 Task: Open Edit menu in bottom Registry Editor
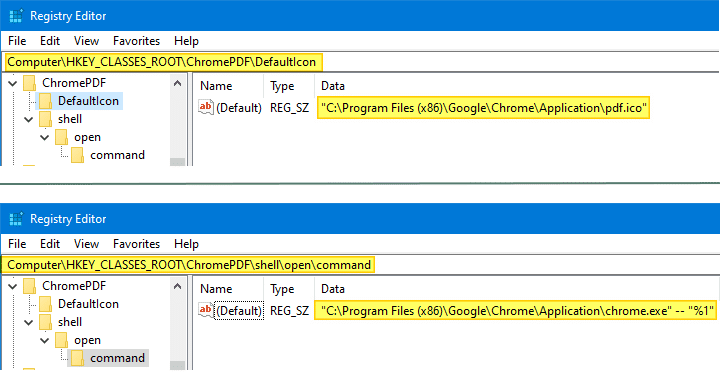tap(50, 244)
